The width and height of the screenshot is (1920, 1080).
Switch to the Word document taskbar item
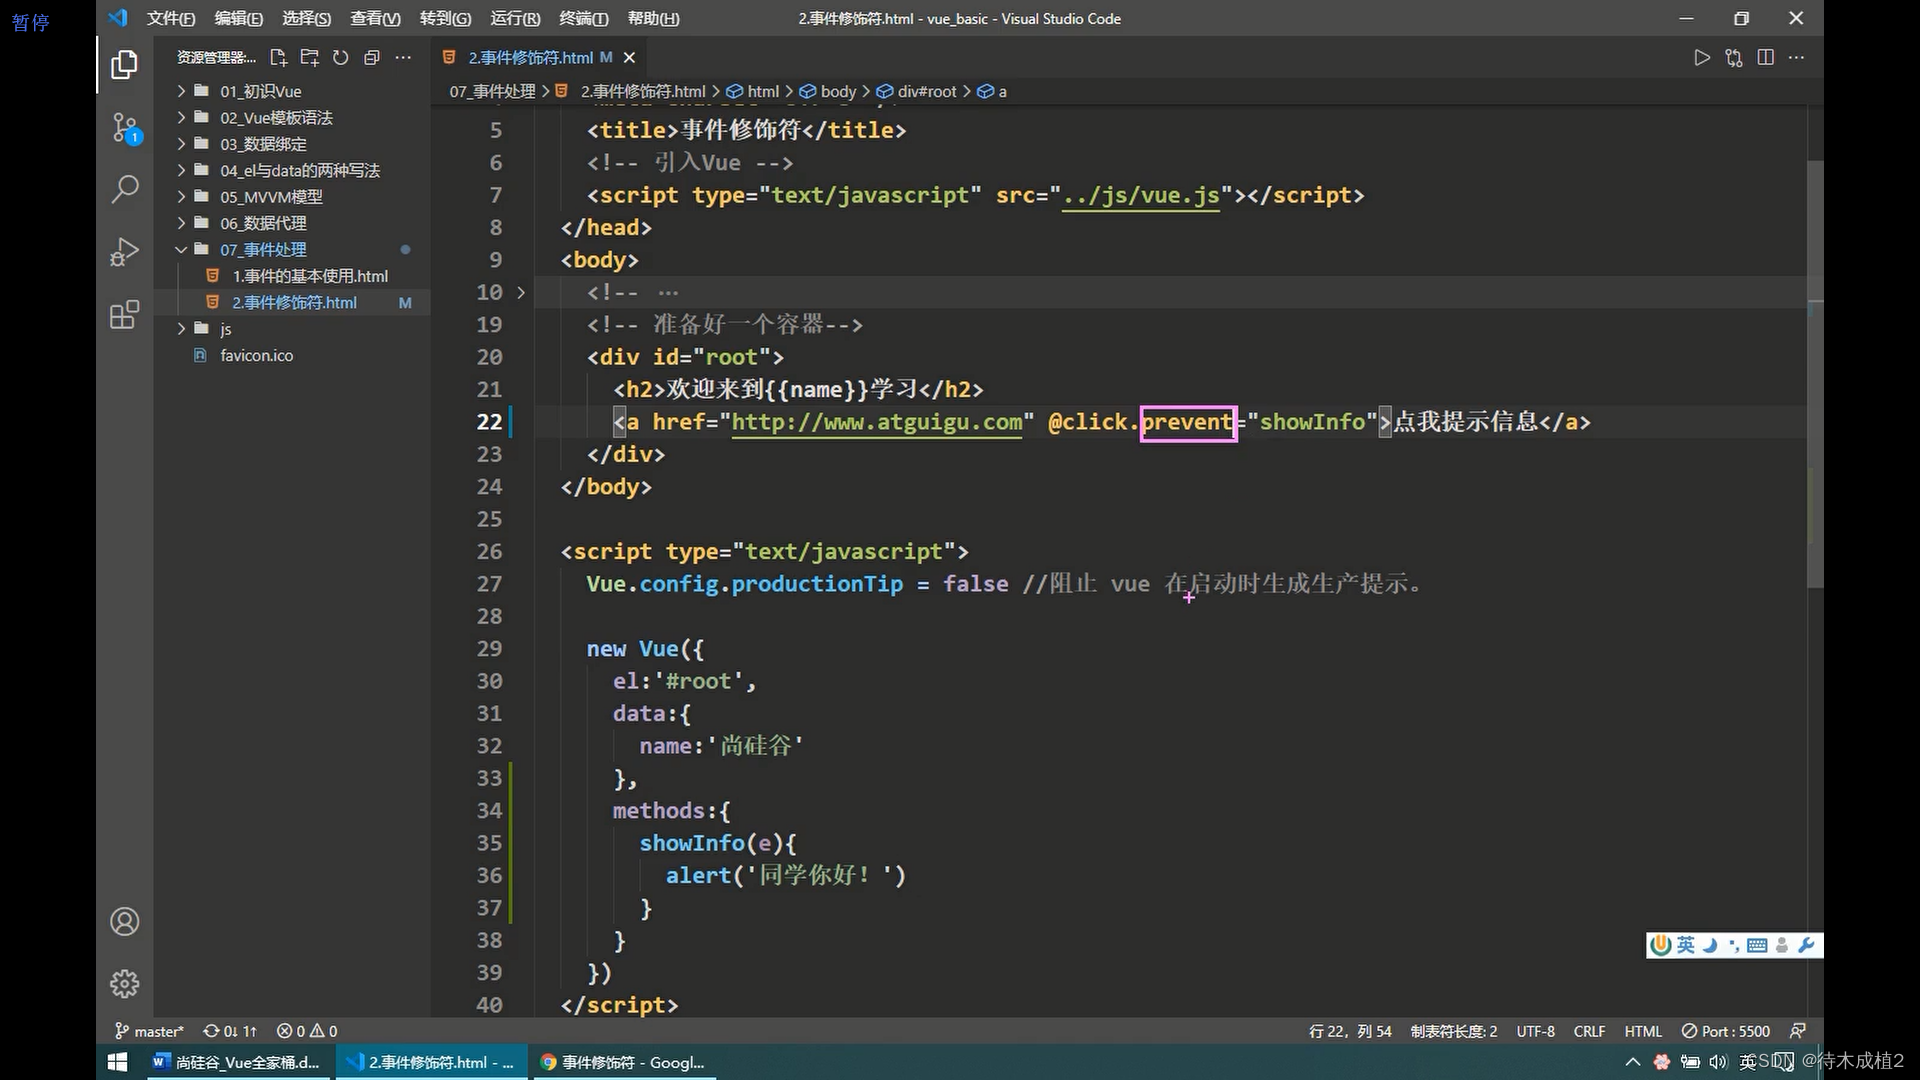[x=236, y=1062]
